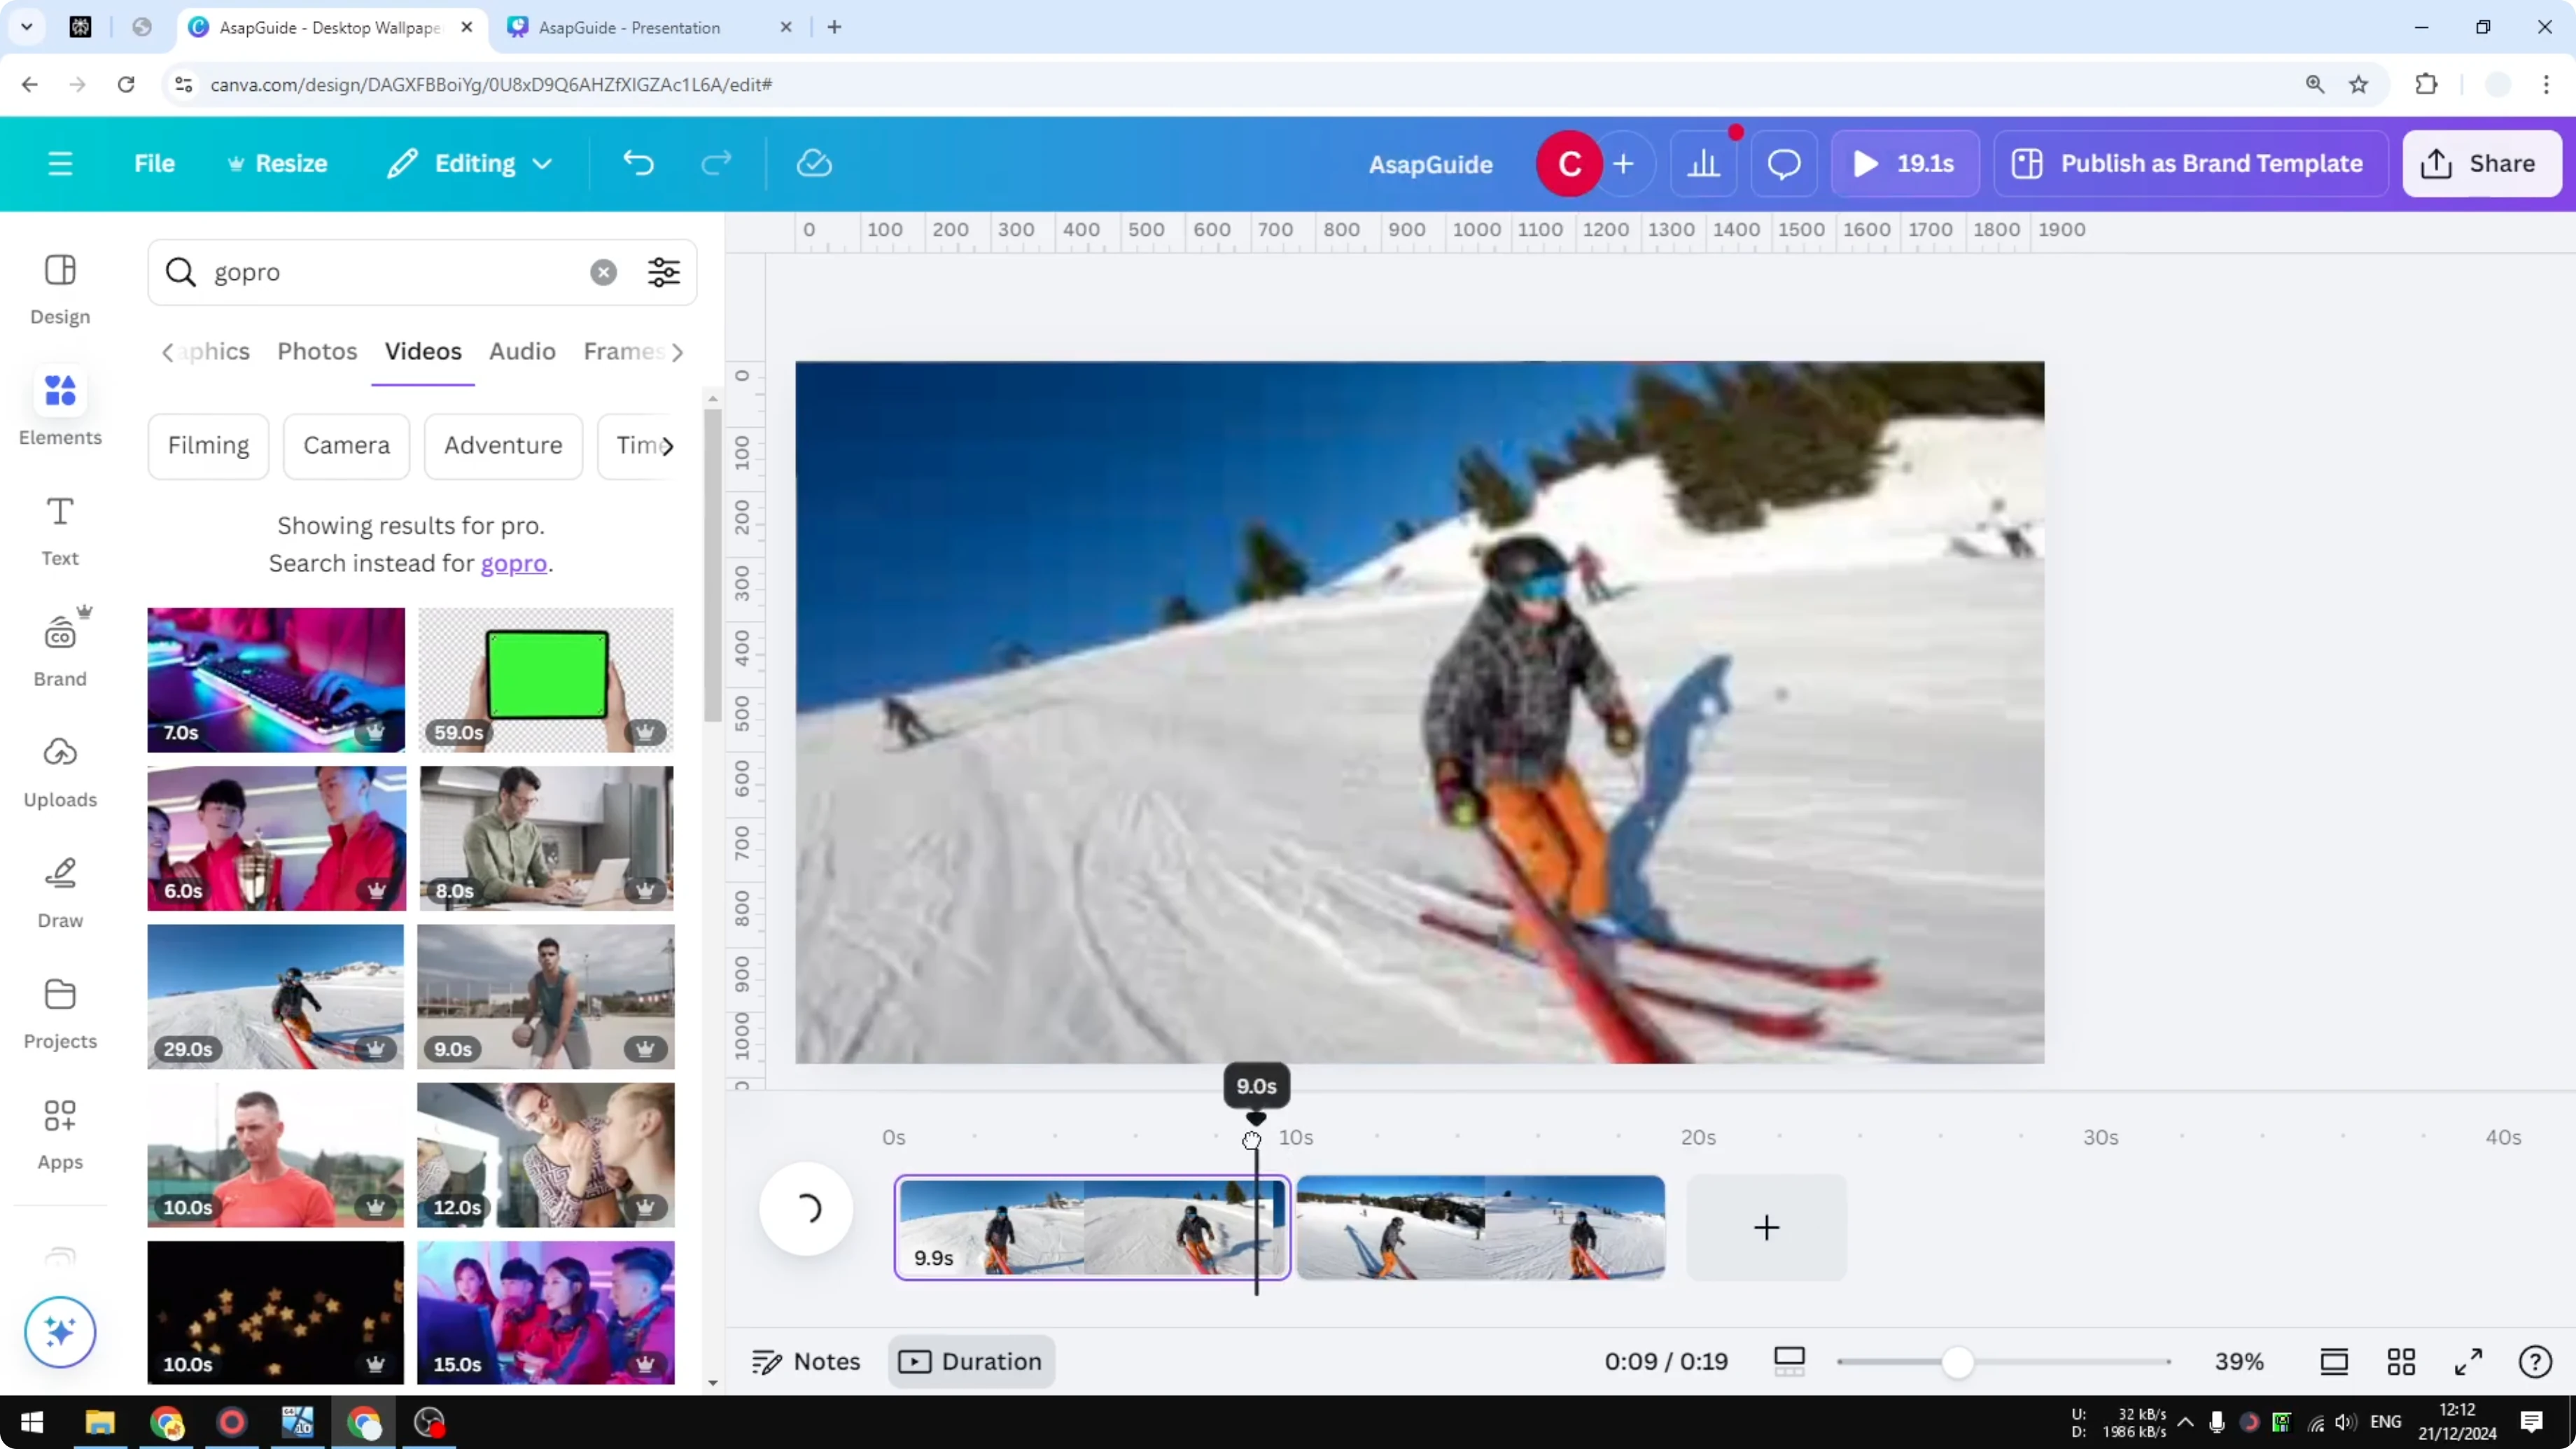Toggle the Notes panel
Viewport: 2576px width, 1449px height.
[x=805, y=1361]
